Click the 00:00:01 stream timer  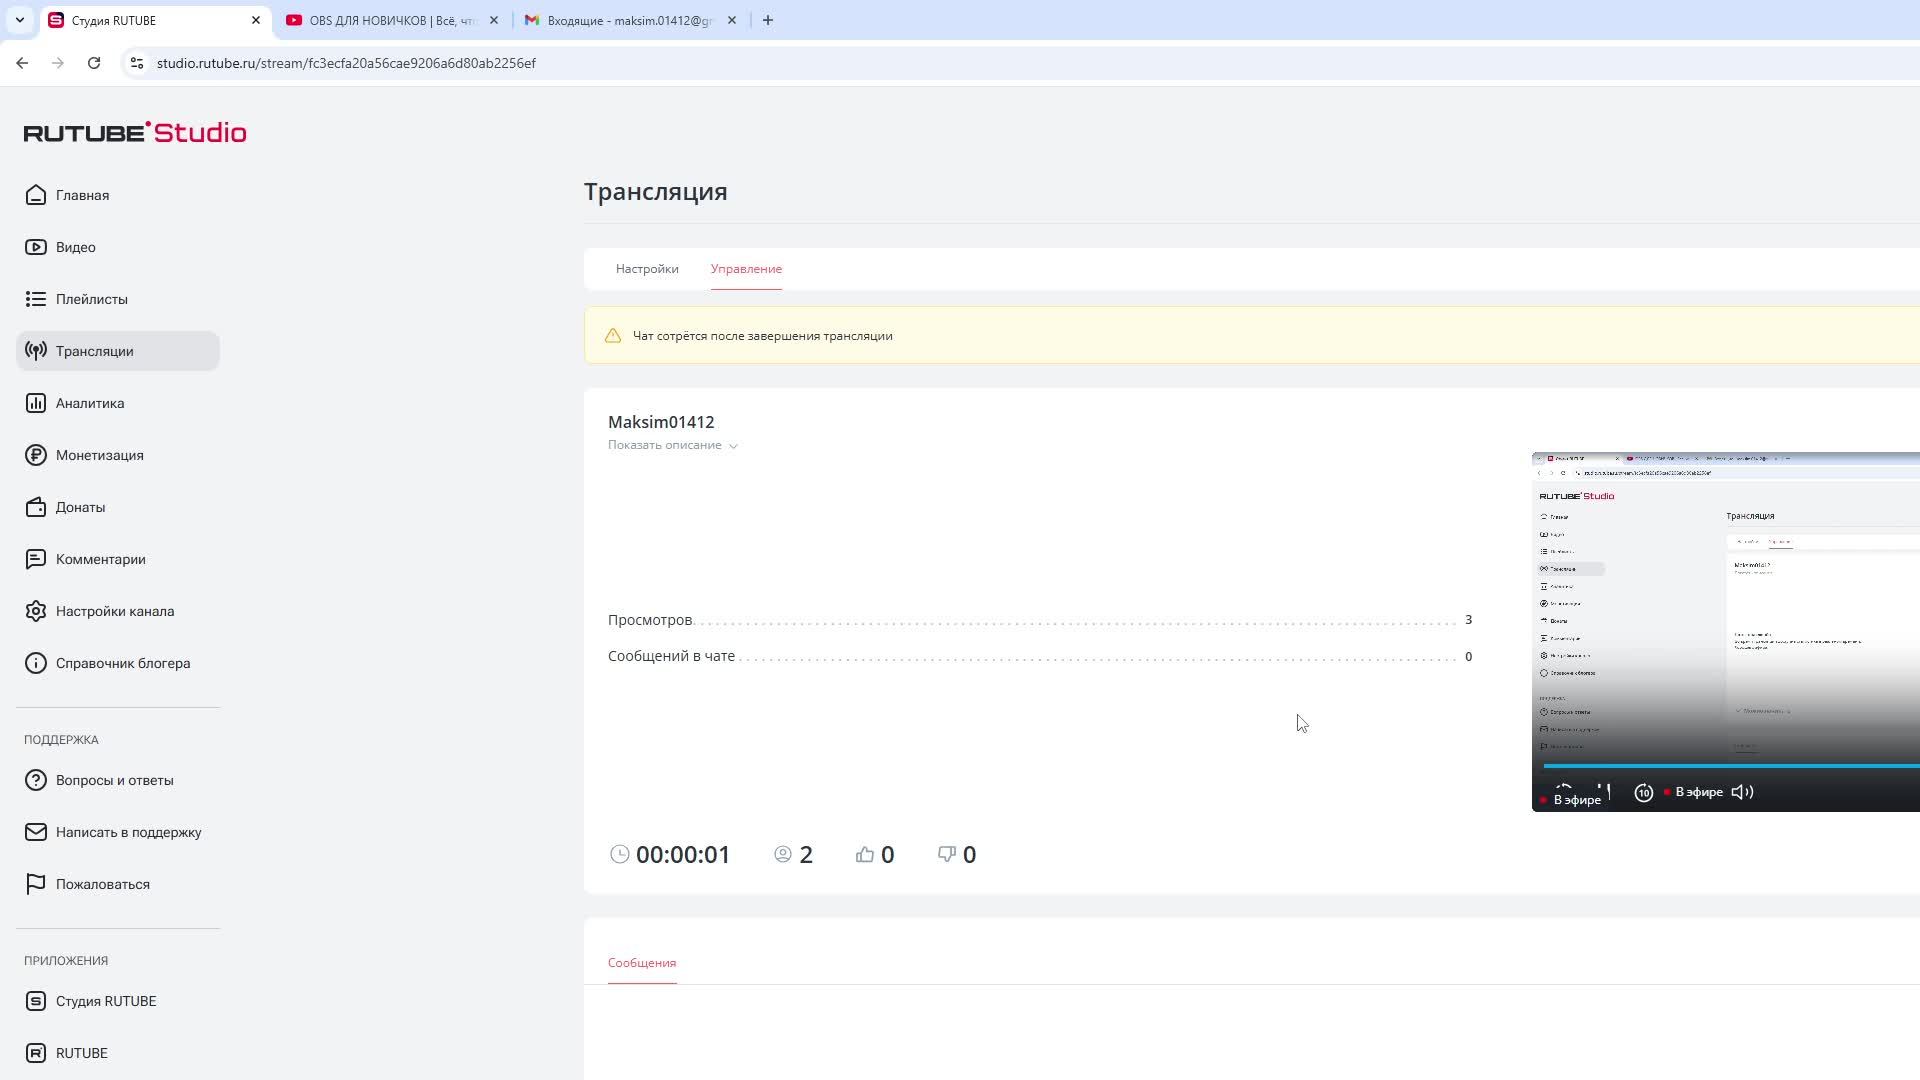click(x=683, y=854)
